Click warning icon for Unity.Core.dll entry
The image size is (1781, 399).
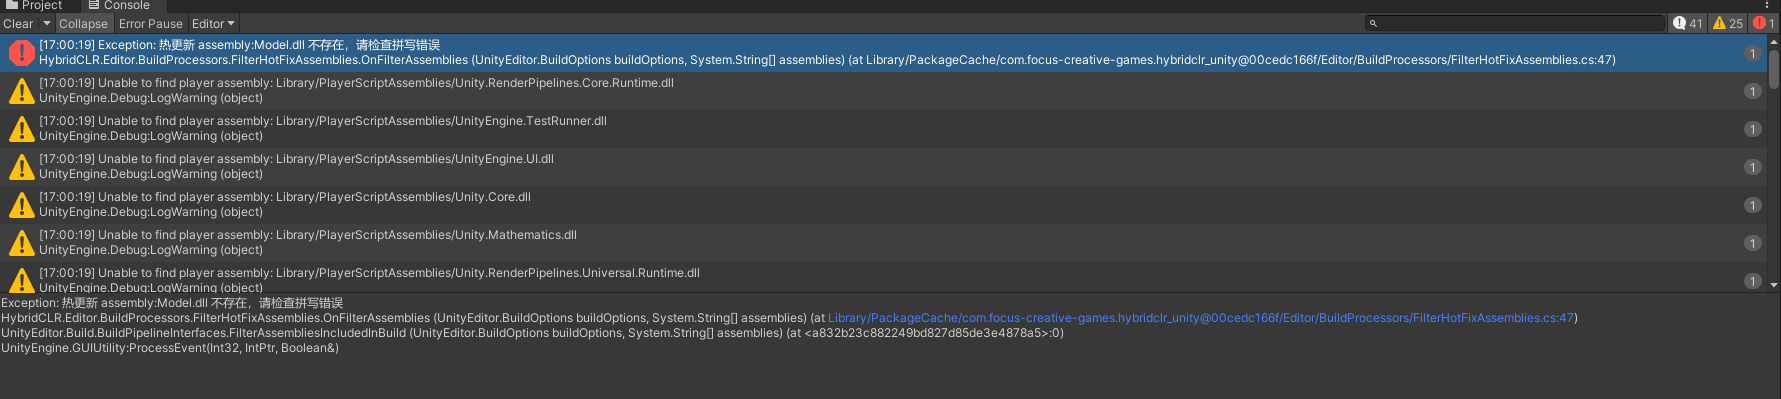21,205
